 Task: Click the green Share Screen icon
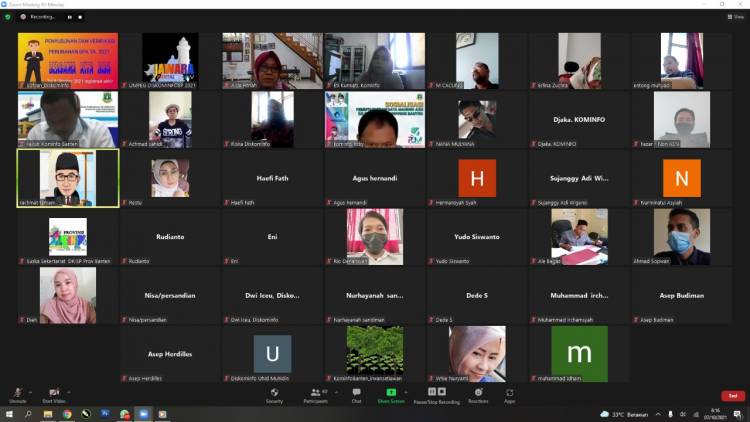pyautogui.click(x=391, y=394)
